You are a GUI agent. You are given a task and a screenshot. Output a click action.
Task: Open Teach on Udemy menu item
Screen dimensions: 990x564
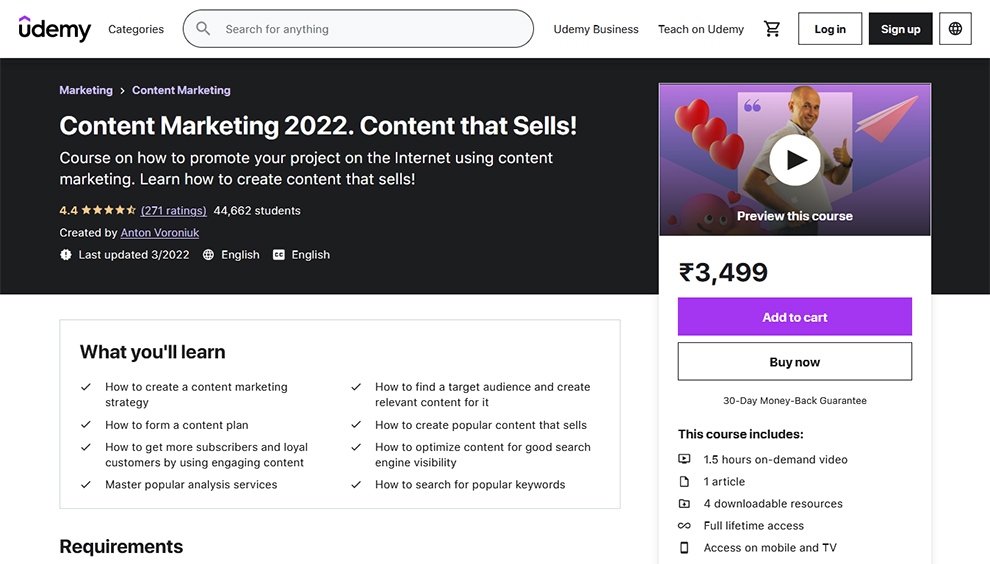point(700,29)
